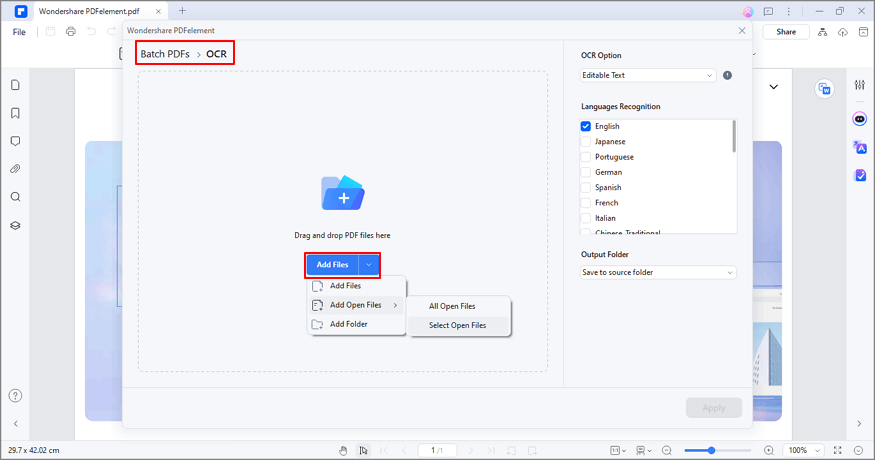
Task: Expand the chevron above the document page
Action: [773, 87]
